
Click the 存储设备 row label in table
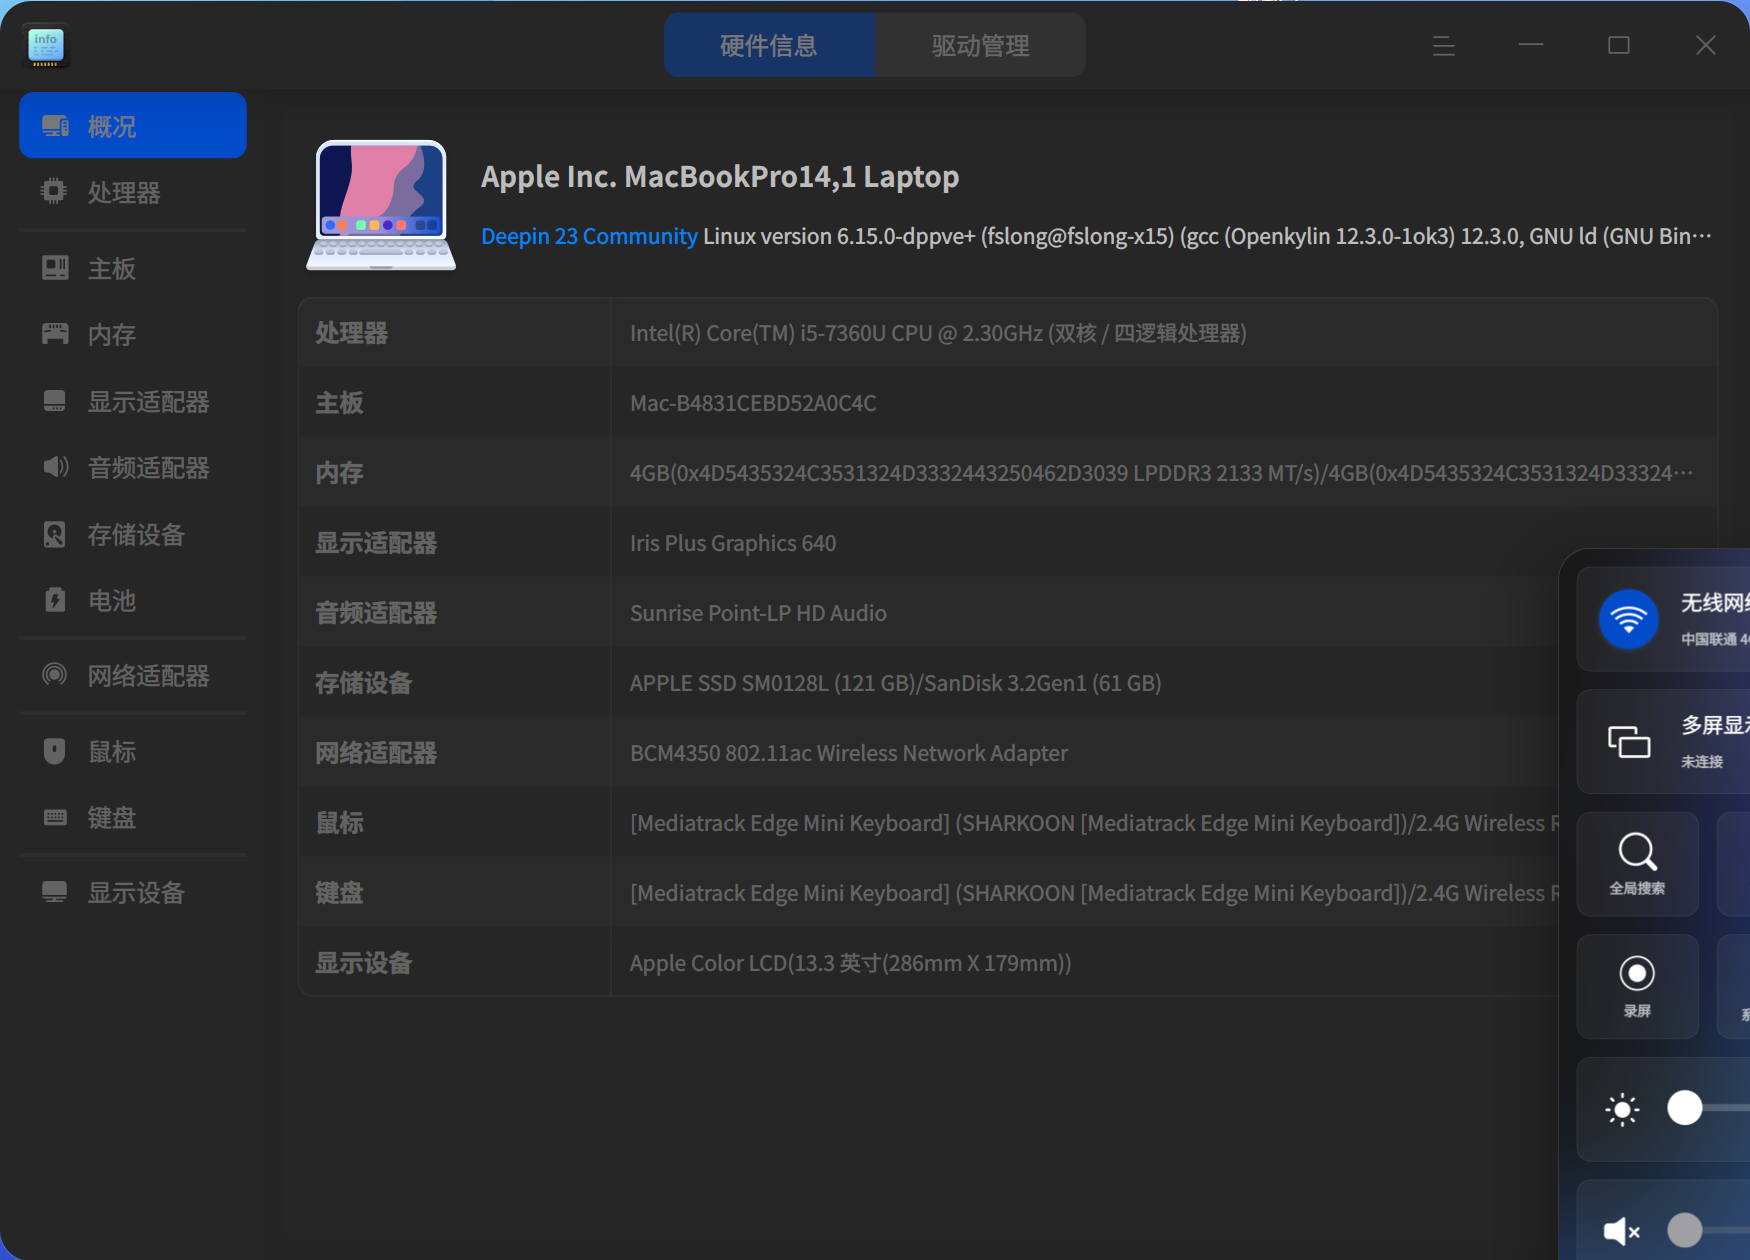(364, 683)
